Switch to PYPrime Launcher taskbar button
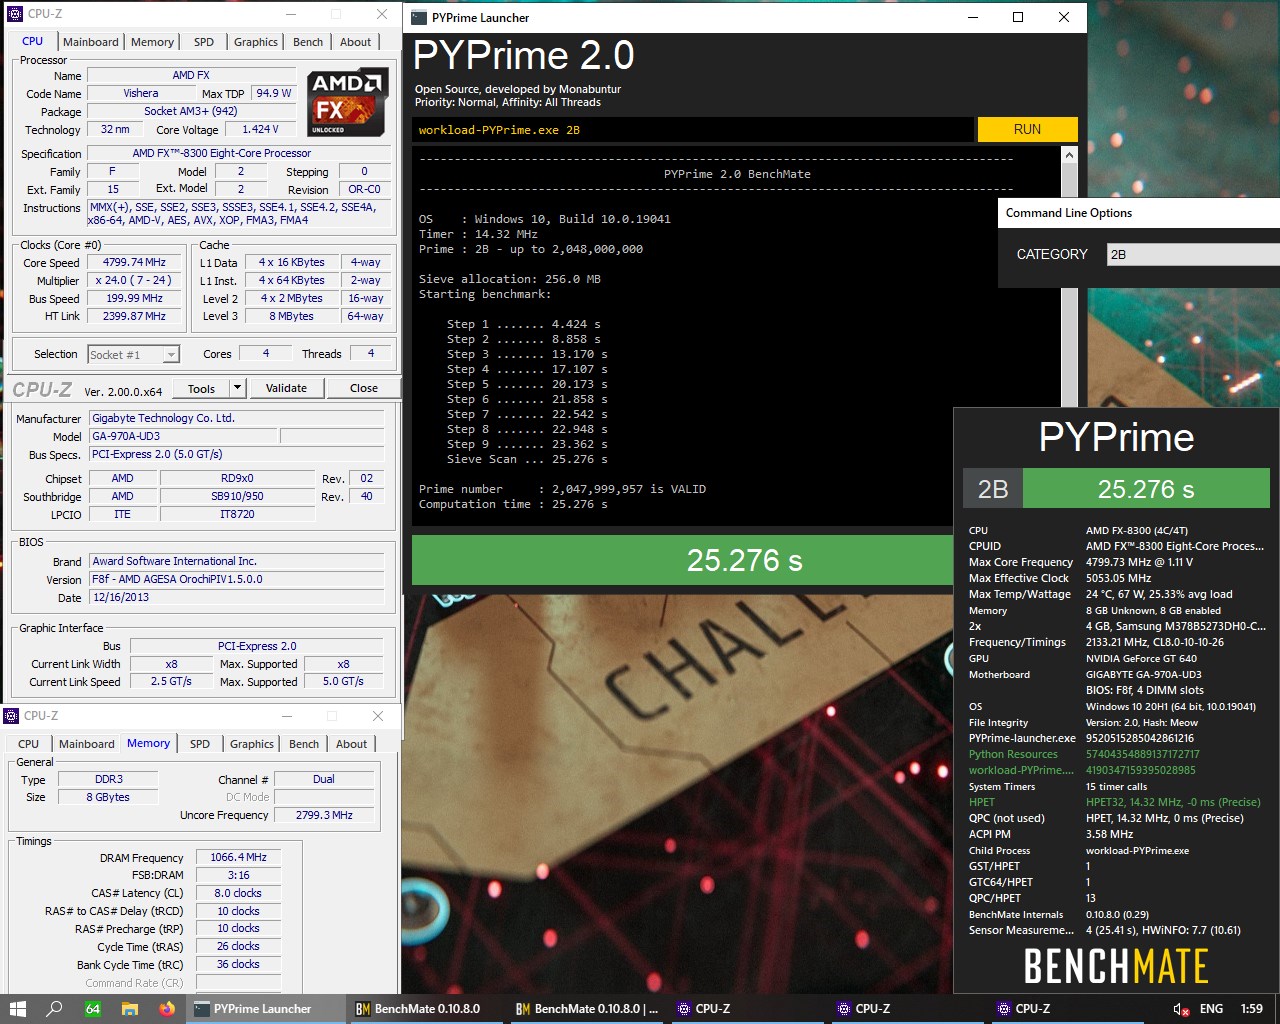The height and width of the screenshot is (1024, 1280). [264, 1009]
